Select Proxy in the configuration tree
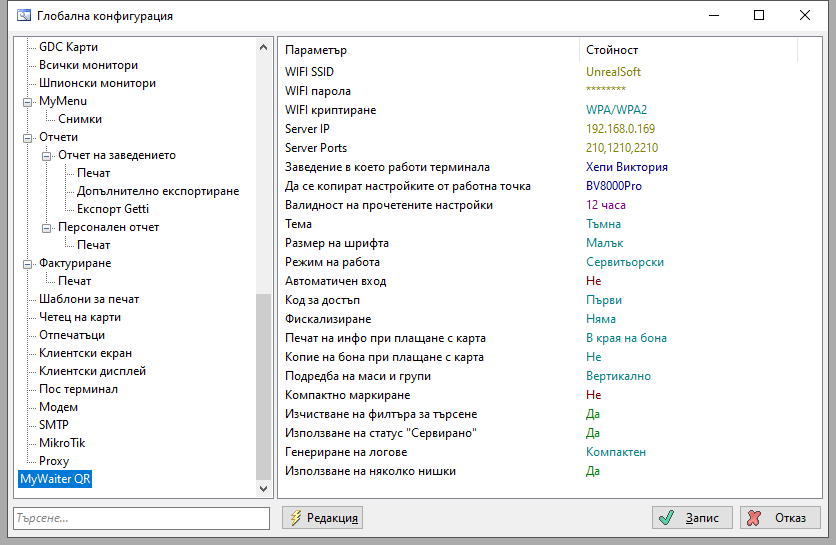Viewport: 836px width, 545px height. click(x=54, y=461)
